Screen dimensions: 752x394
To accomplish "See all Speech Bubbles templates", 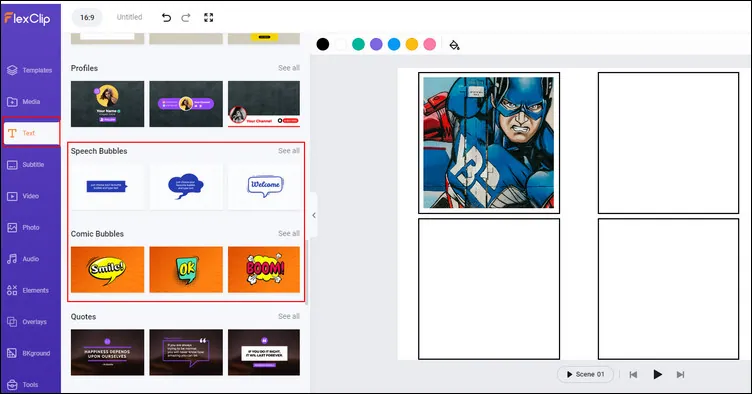I will 289,151.
